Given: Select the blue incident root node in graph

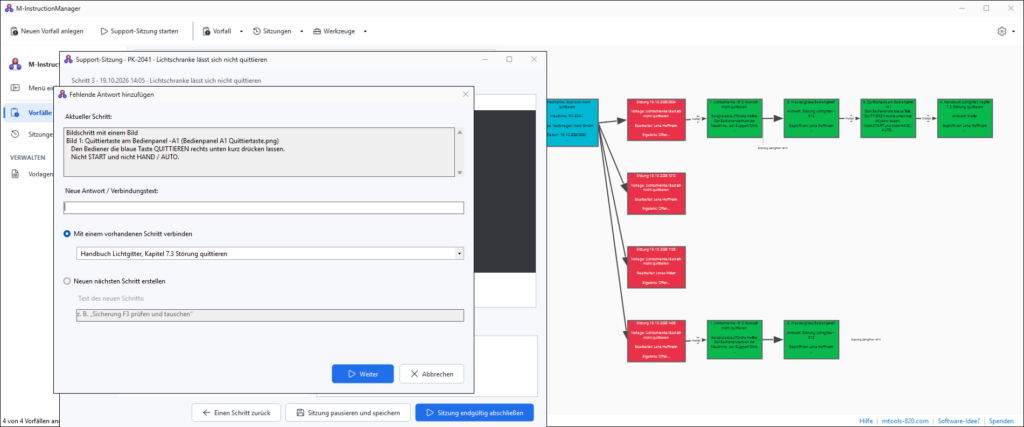Looking at the screenshot, I should pos(573,122).
